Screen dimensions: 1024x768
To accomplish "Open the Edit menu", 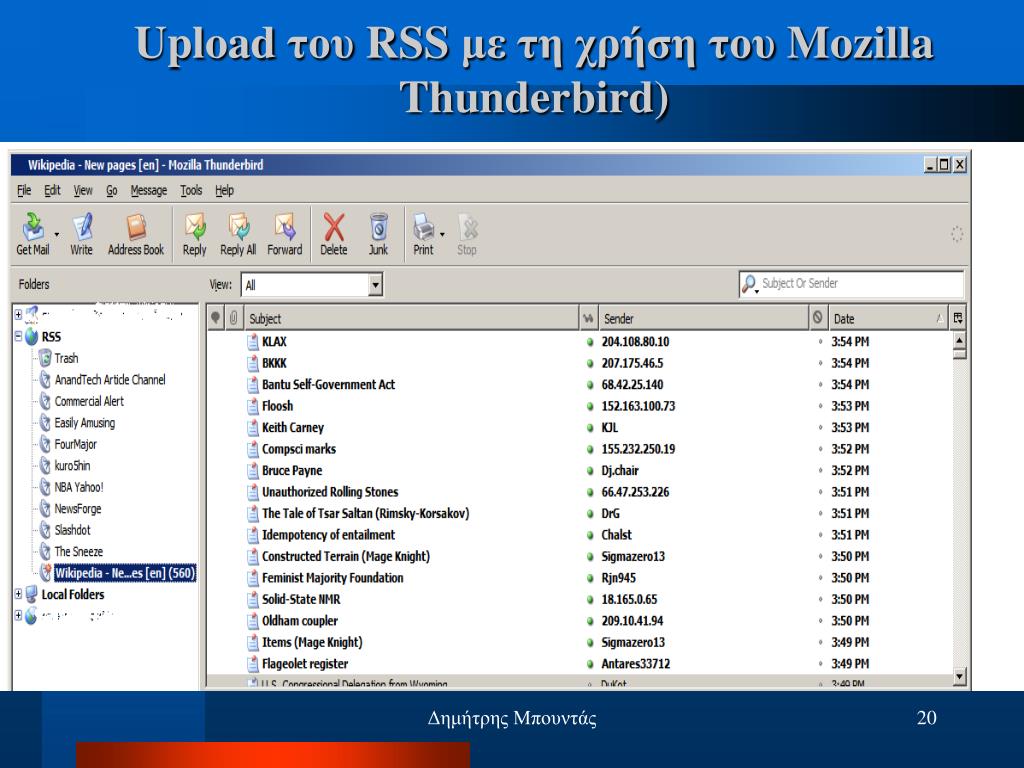I will click(52, 190).
